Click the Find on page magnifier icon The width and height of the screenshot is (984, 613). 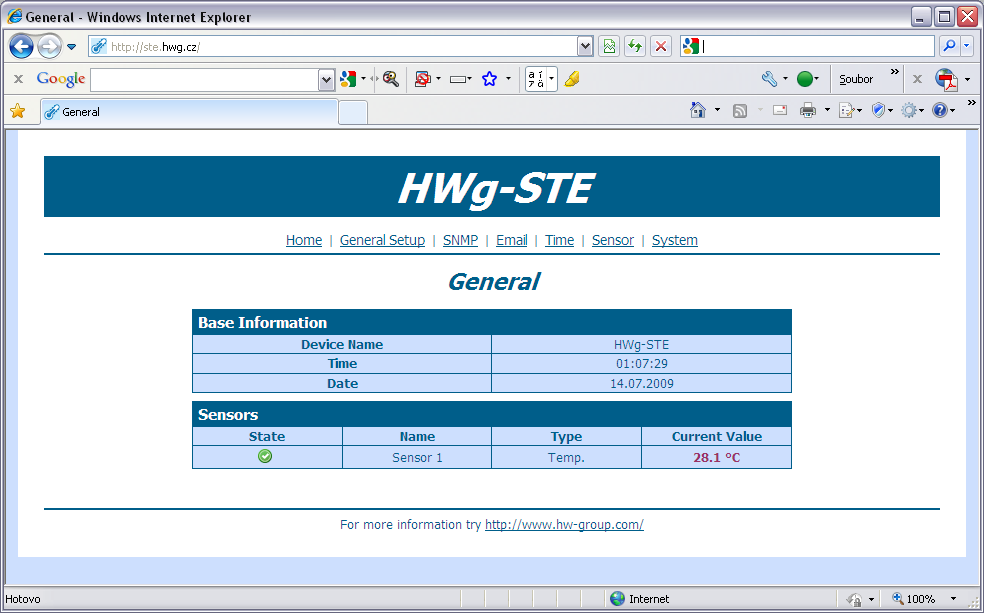(x=391, y=79)
